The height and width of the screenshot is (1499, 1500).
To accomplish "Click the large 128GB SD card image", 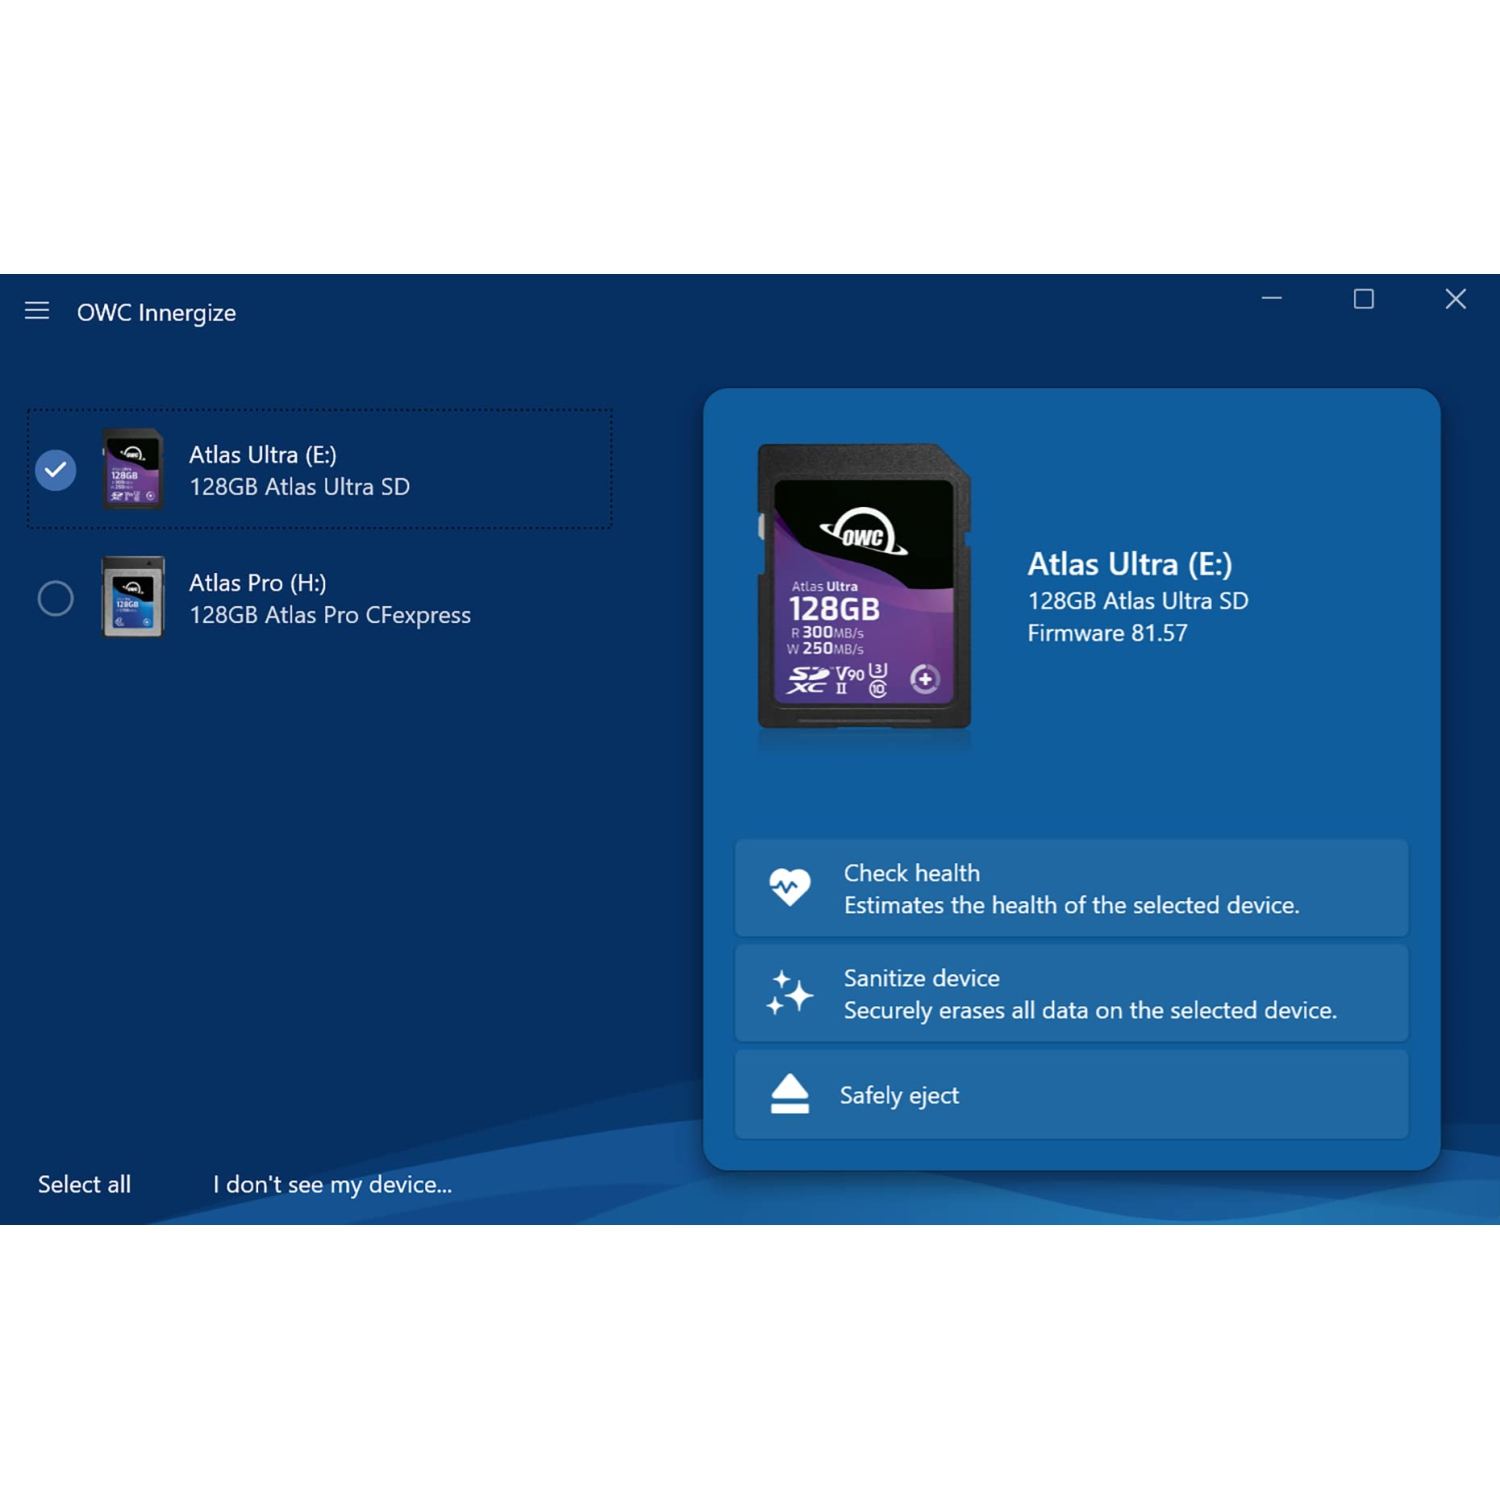I will point(864,588).
